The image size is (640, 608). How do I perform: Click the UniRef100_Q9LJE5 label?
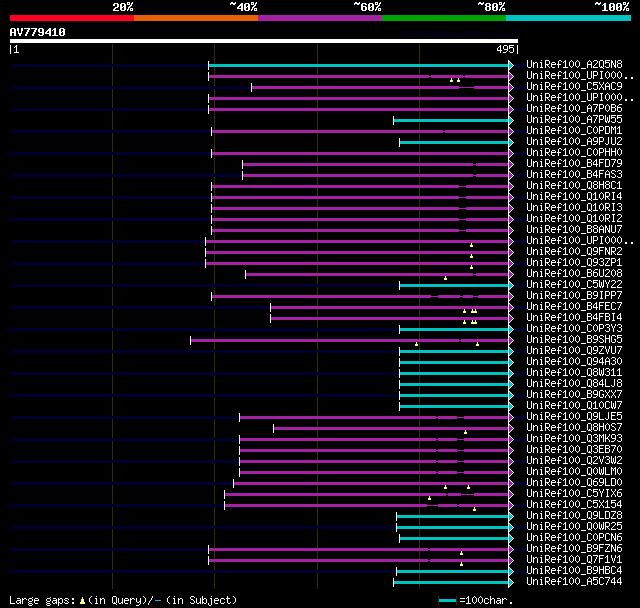tap(574, 417)
